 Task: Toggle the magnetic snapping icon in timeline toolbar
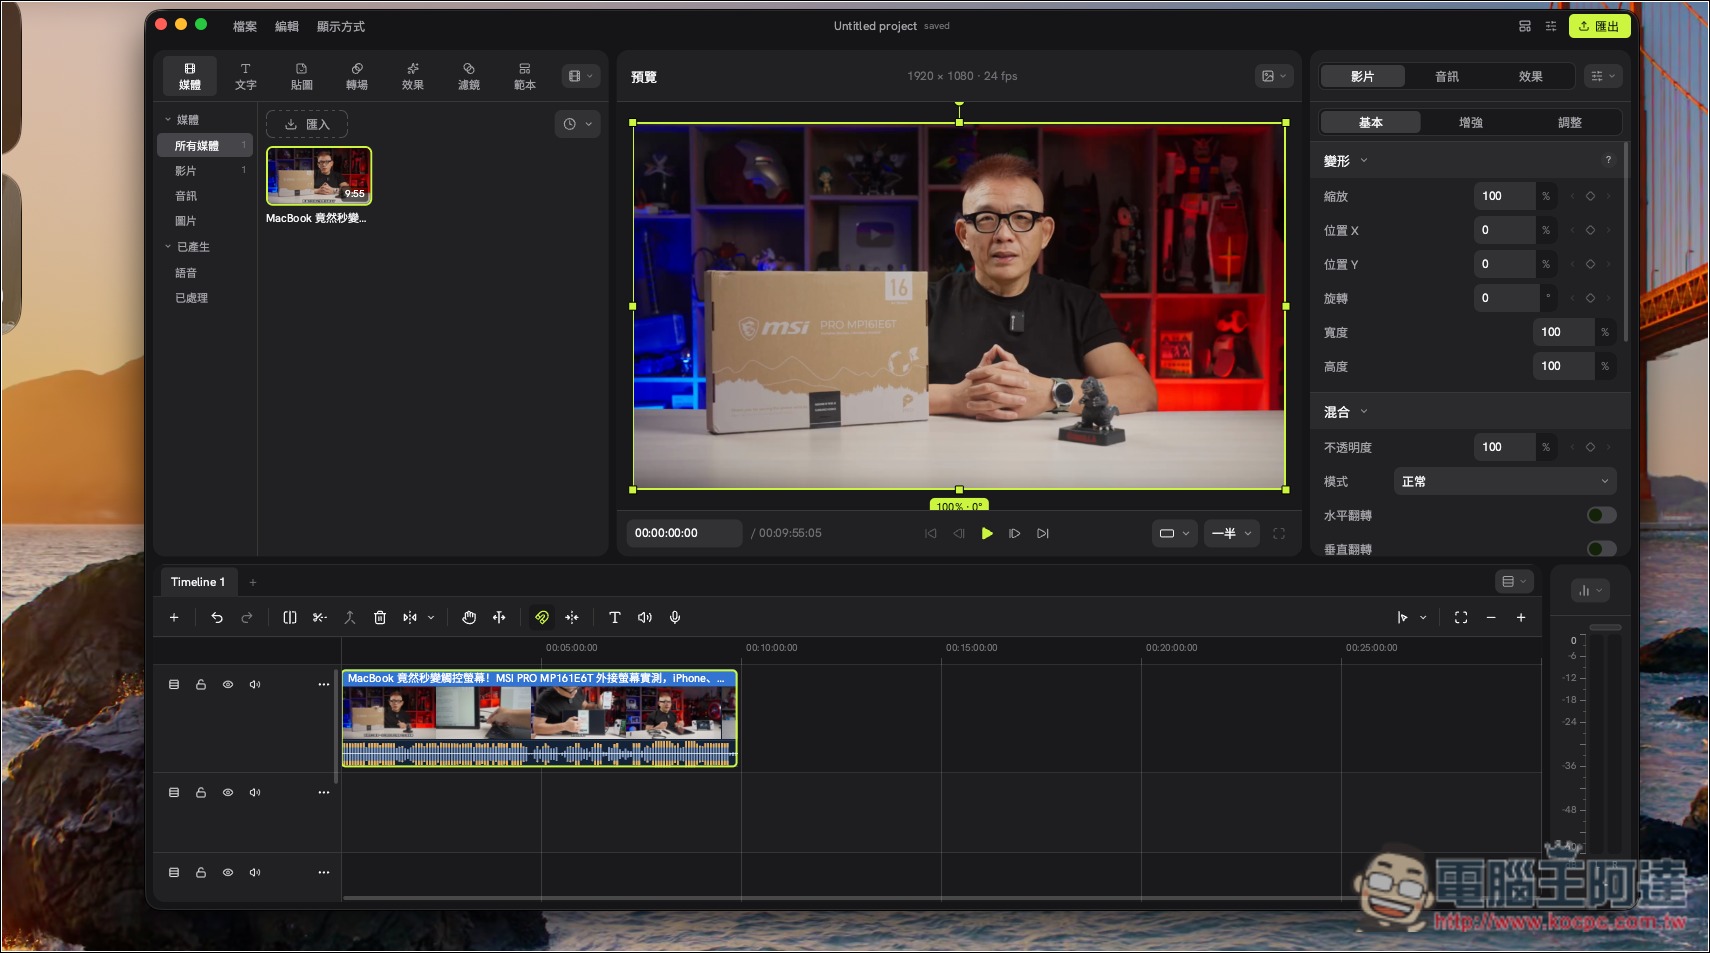(542, 618)
